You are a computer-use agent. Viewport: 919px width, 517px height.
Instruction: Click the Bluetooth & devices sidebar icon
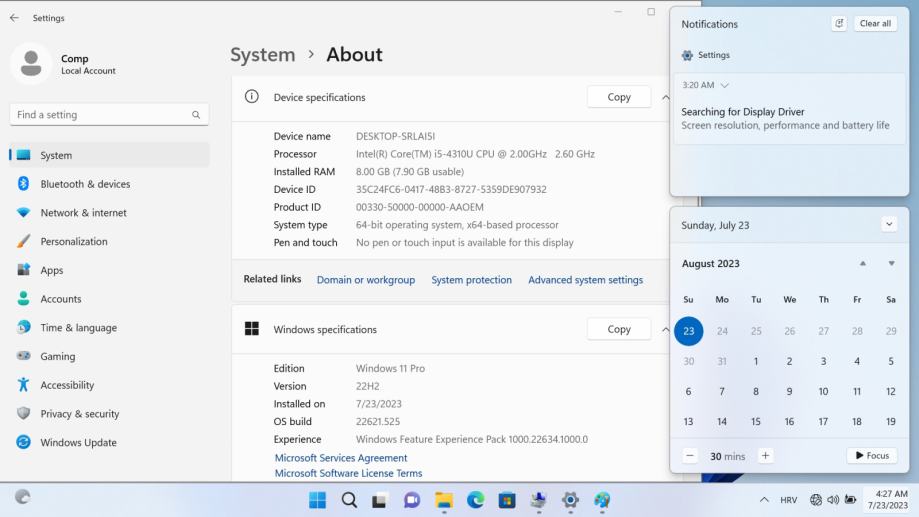23,184
